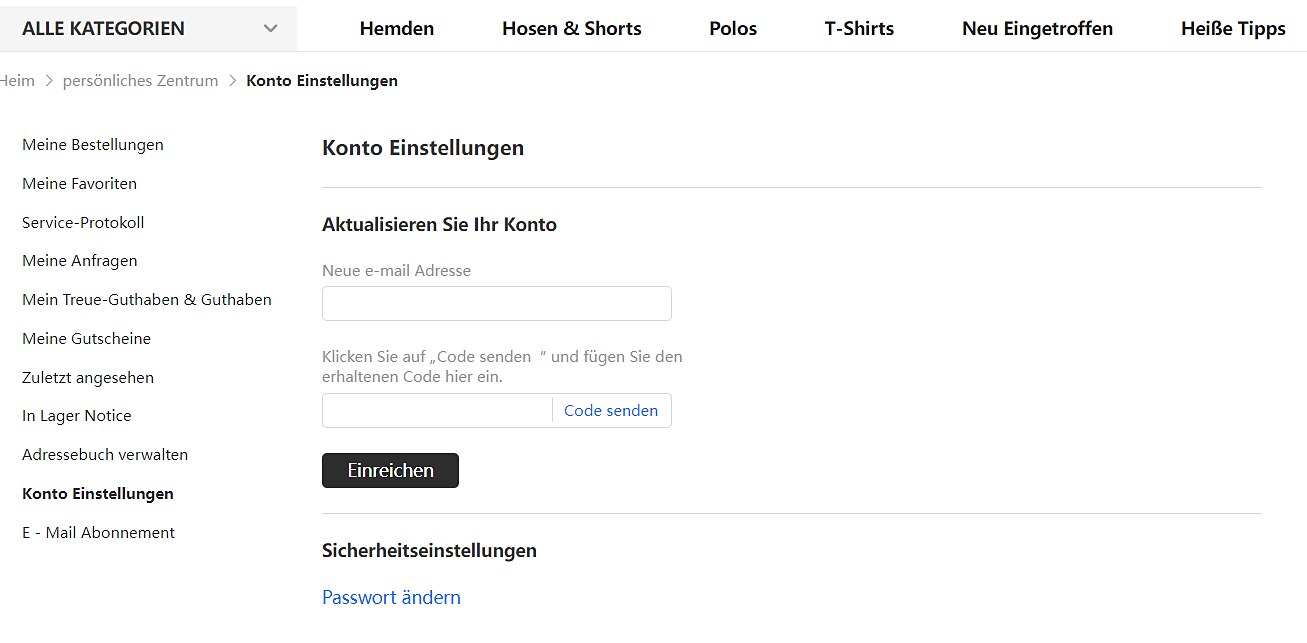Viewport: 1307px width, 643px height.
Task: Expand the ALLE KATEGORIEN dropdown chevron
Action: (270, 29)
